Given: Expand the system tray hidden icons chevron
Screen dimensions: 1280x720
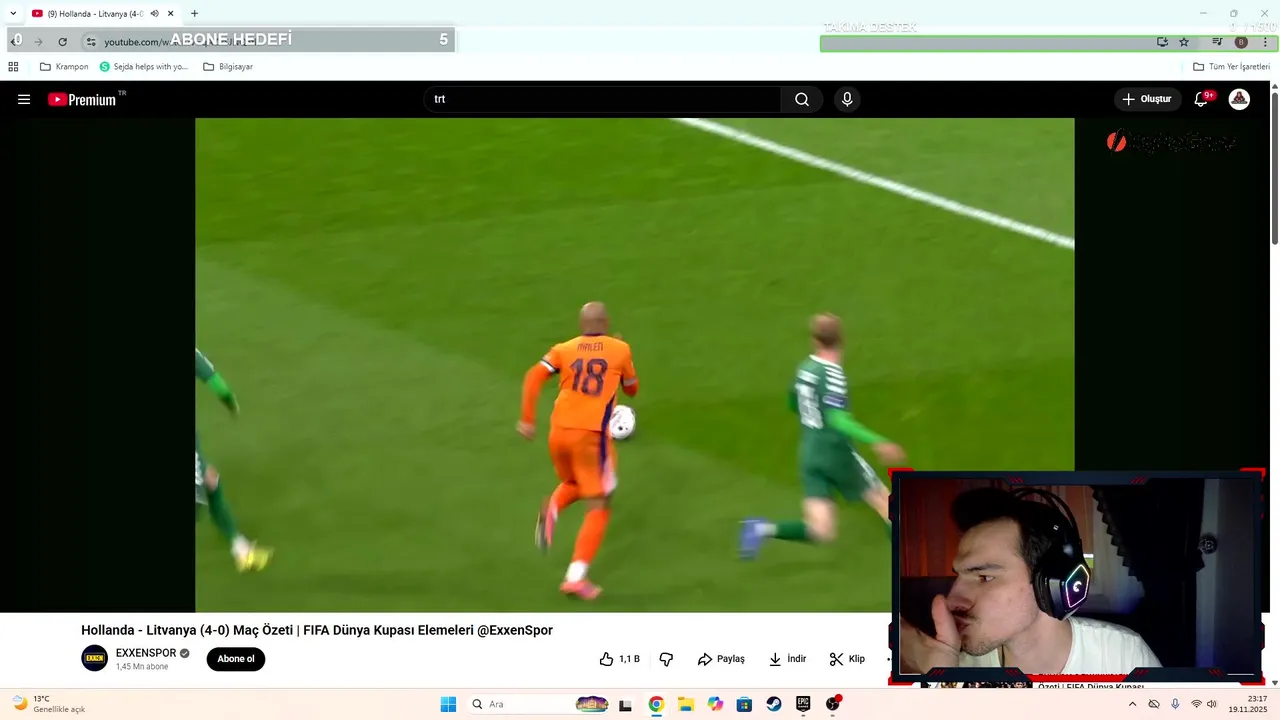Looking at the screenshot, I should (1132, 704).
